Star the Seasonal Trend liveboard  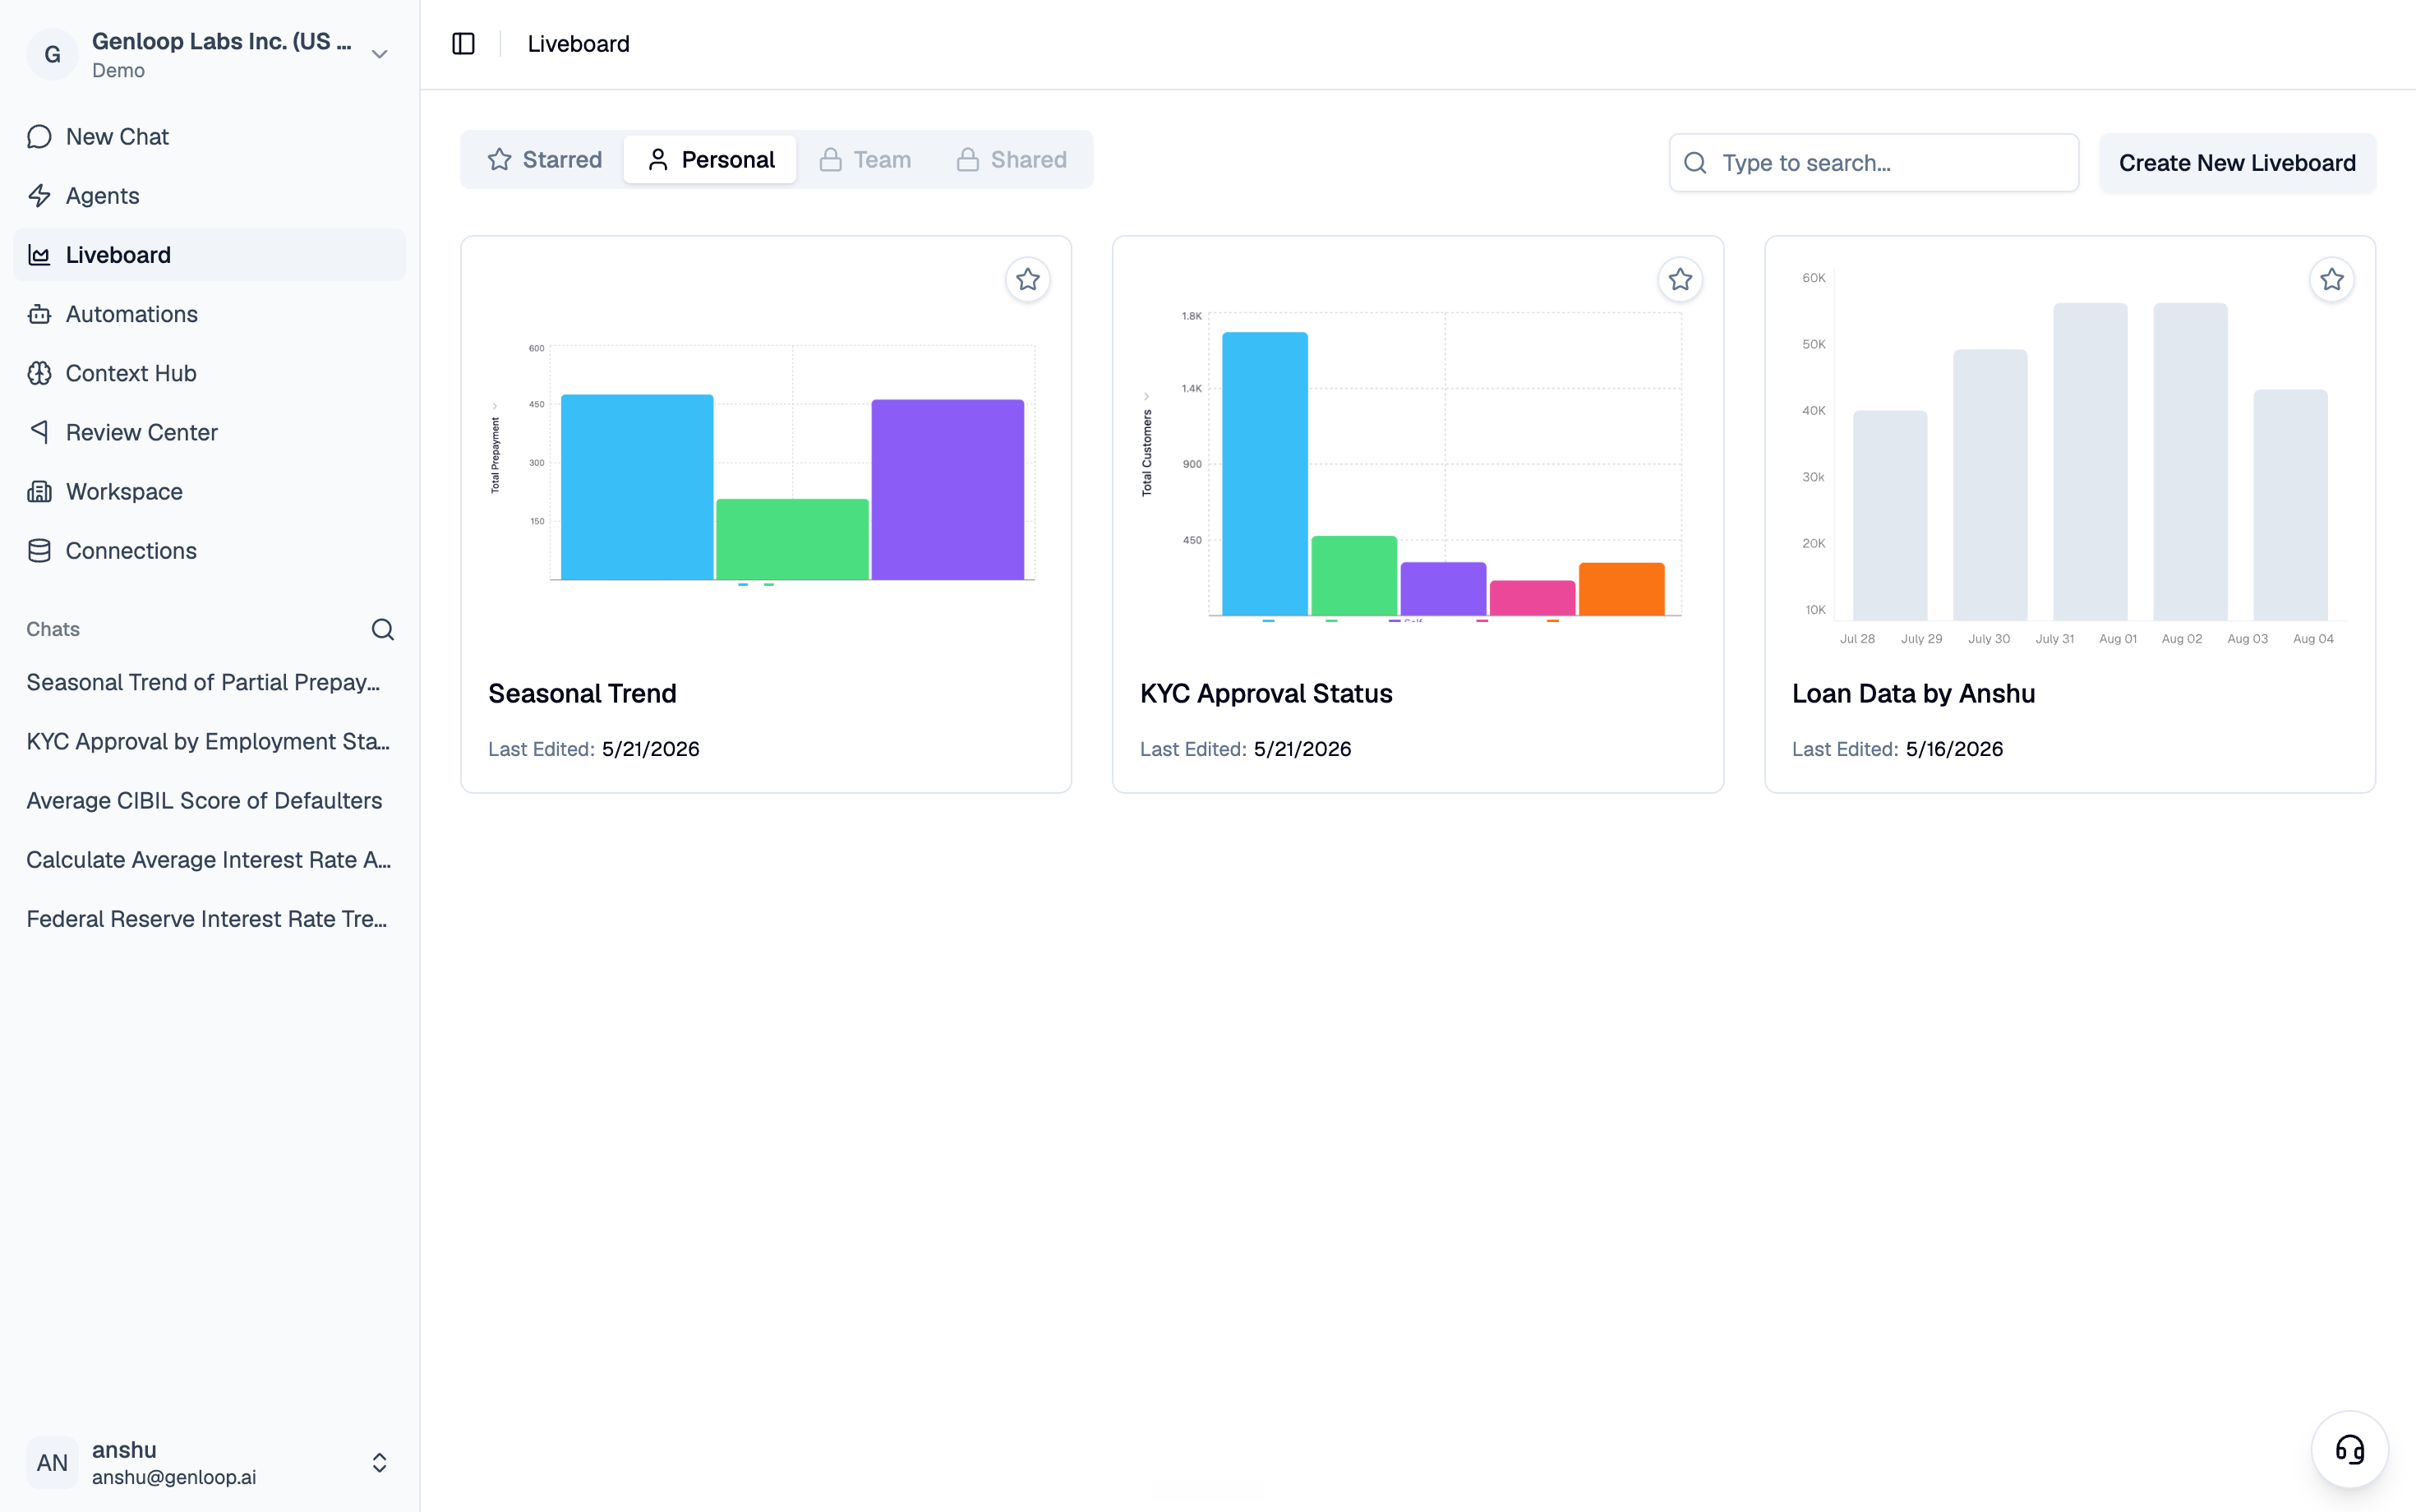point(1028,279)
